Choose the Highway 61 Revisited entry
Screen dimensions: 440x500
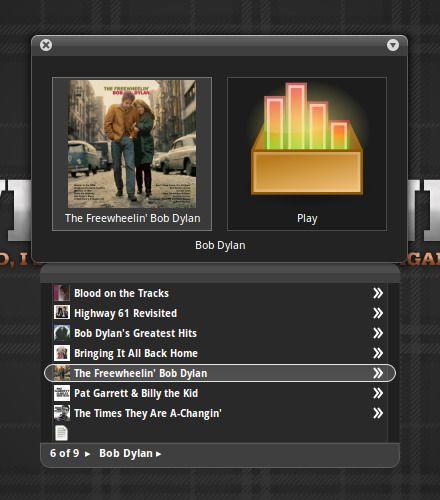pos(218,313)
